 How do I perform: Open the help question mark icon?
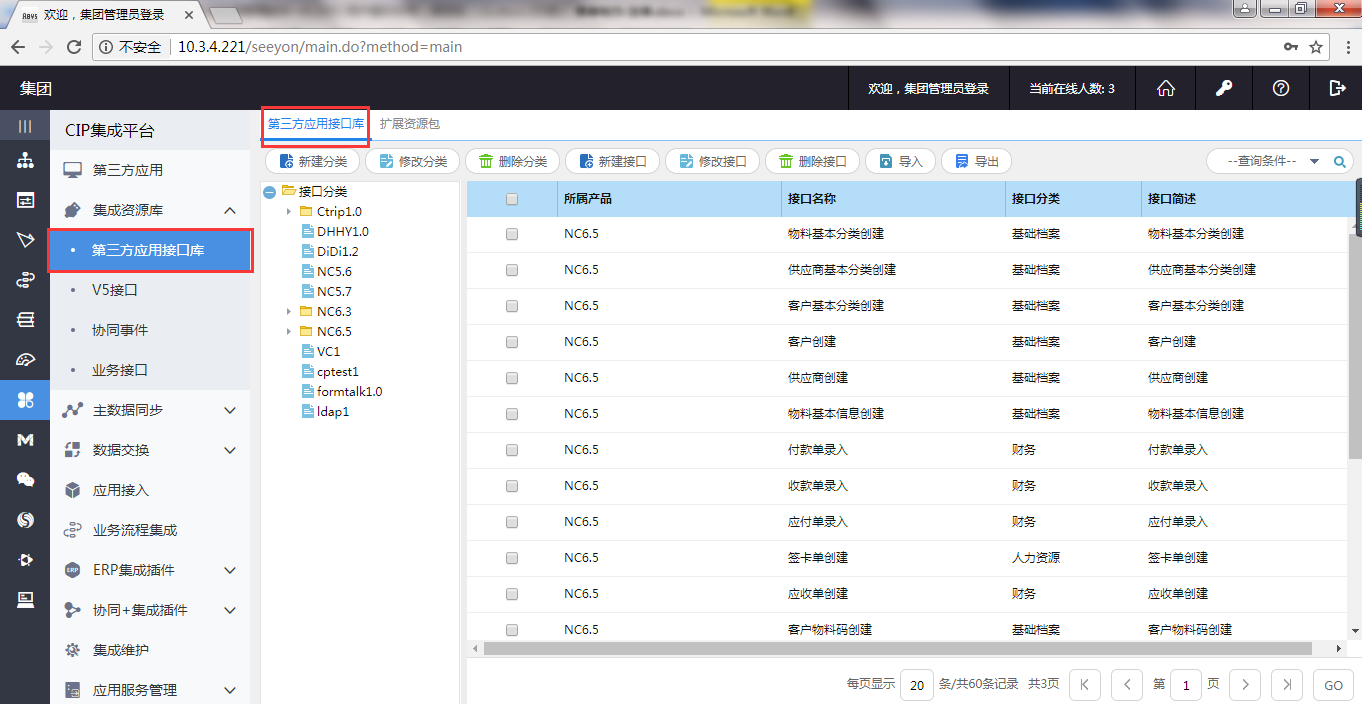1280,88
